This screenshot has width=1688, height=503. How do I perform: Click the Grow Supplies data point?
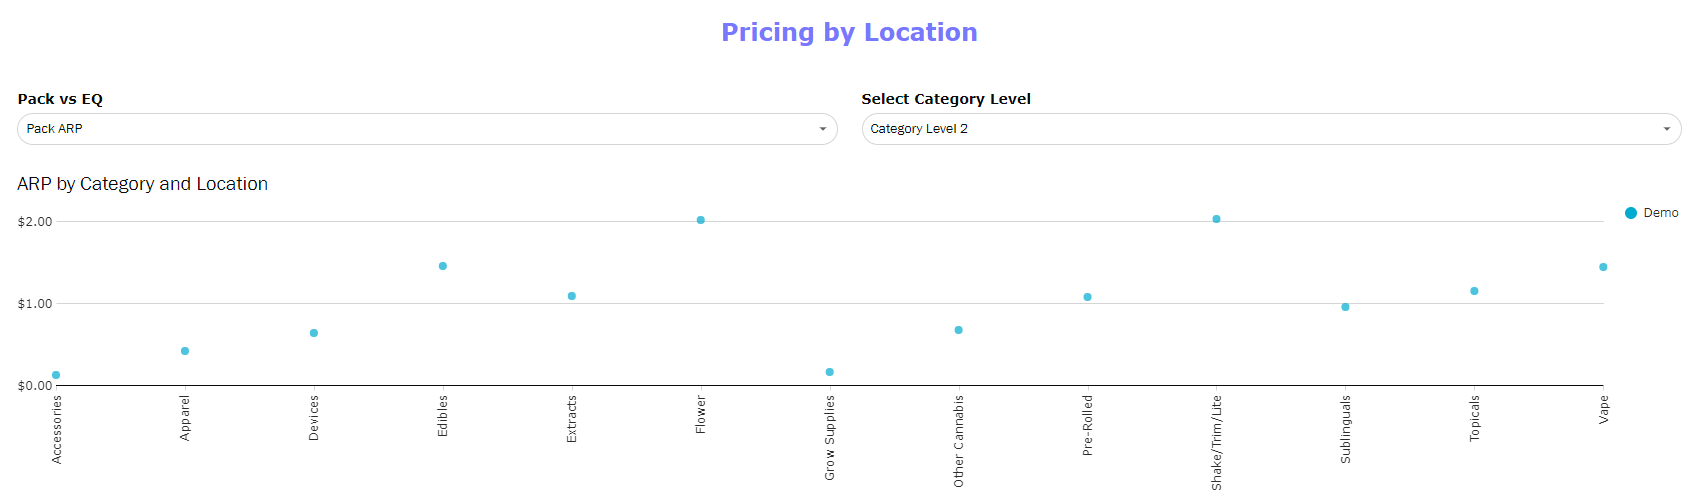point(830,372)
